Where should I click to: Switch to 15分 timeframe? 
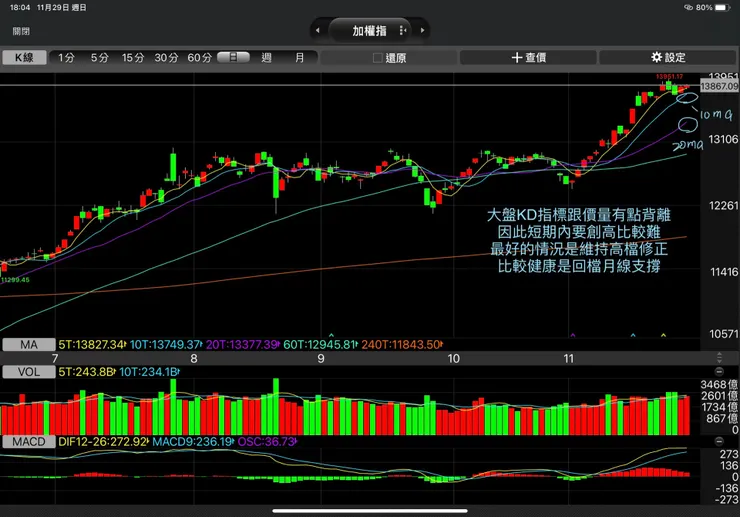click(133, 58)
